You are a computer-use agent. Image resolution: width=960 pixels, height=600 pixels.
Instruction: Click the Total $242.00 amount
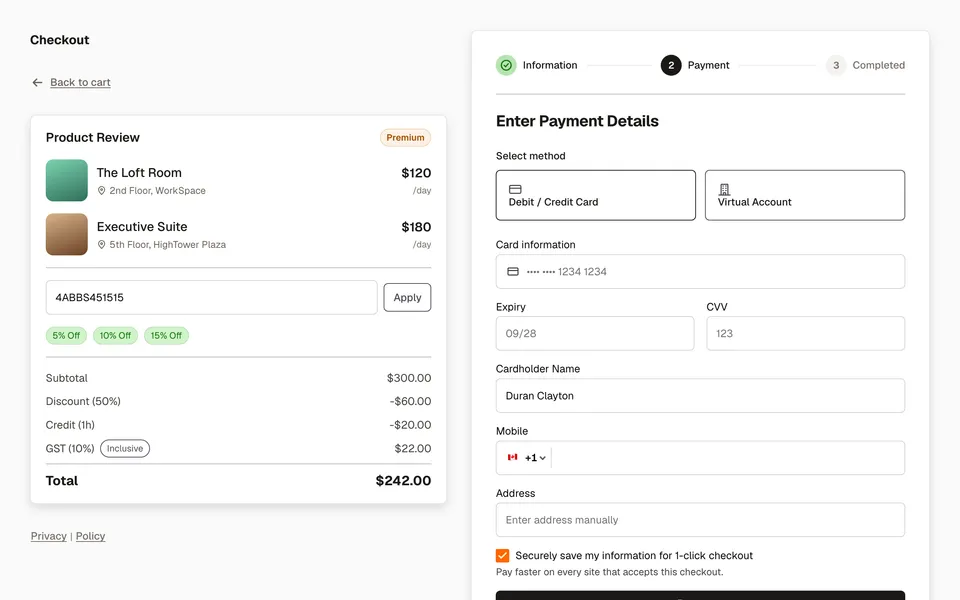pos(403,481)
